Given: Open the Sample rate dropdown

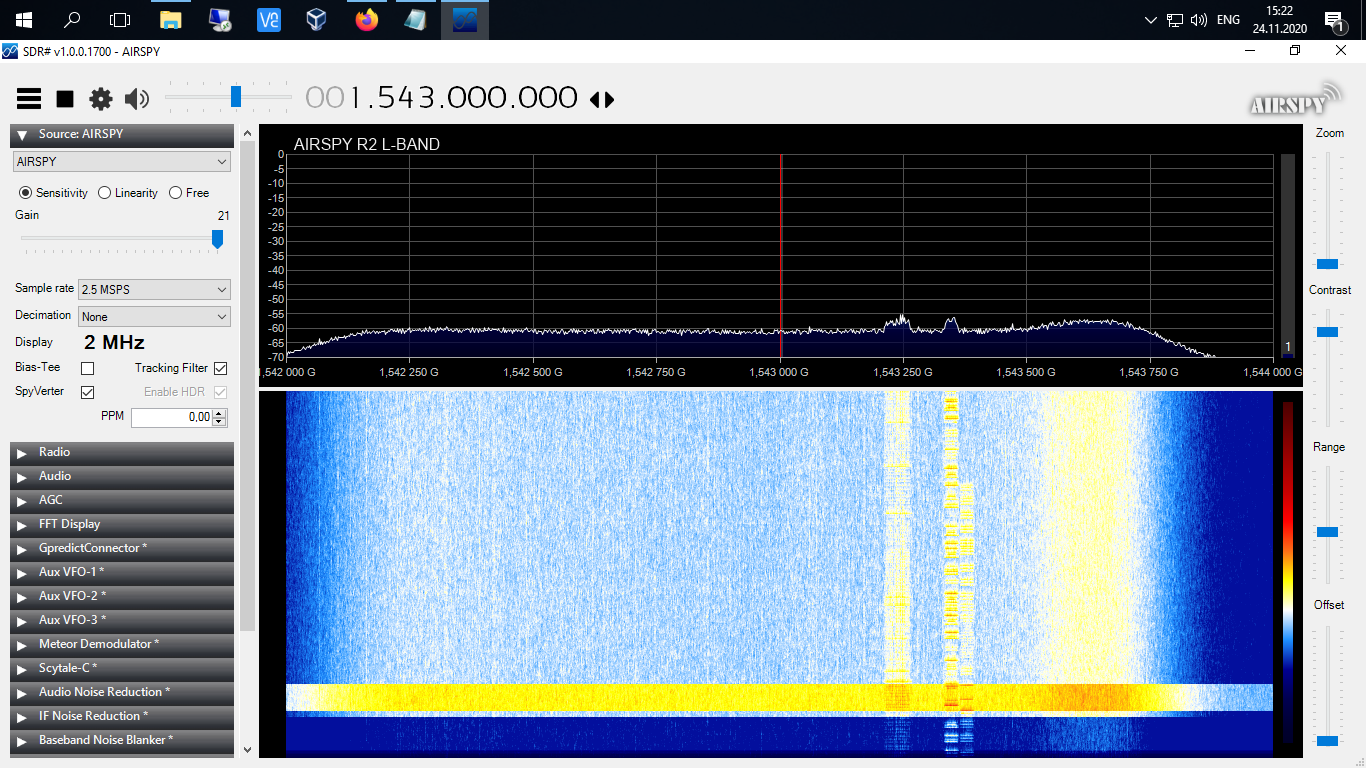Looking at the screenshot, I should pyautogui.click(x=154, y=290).
